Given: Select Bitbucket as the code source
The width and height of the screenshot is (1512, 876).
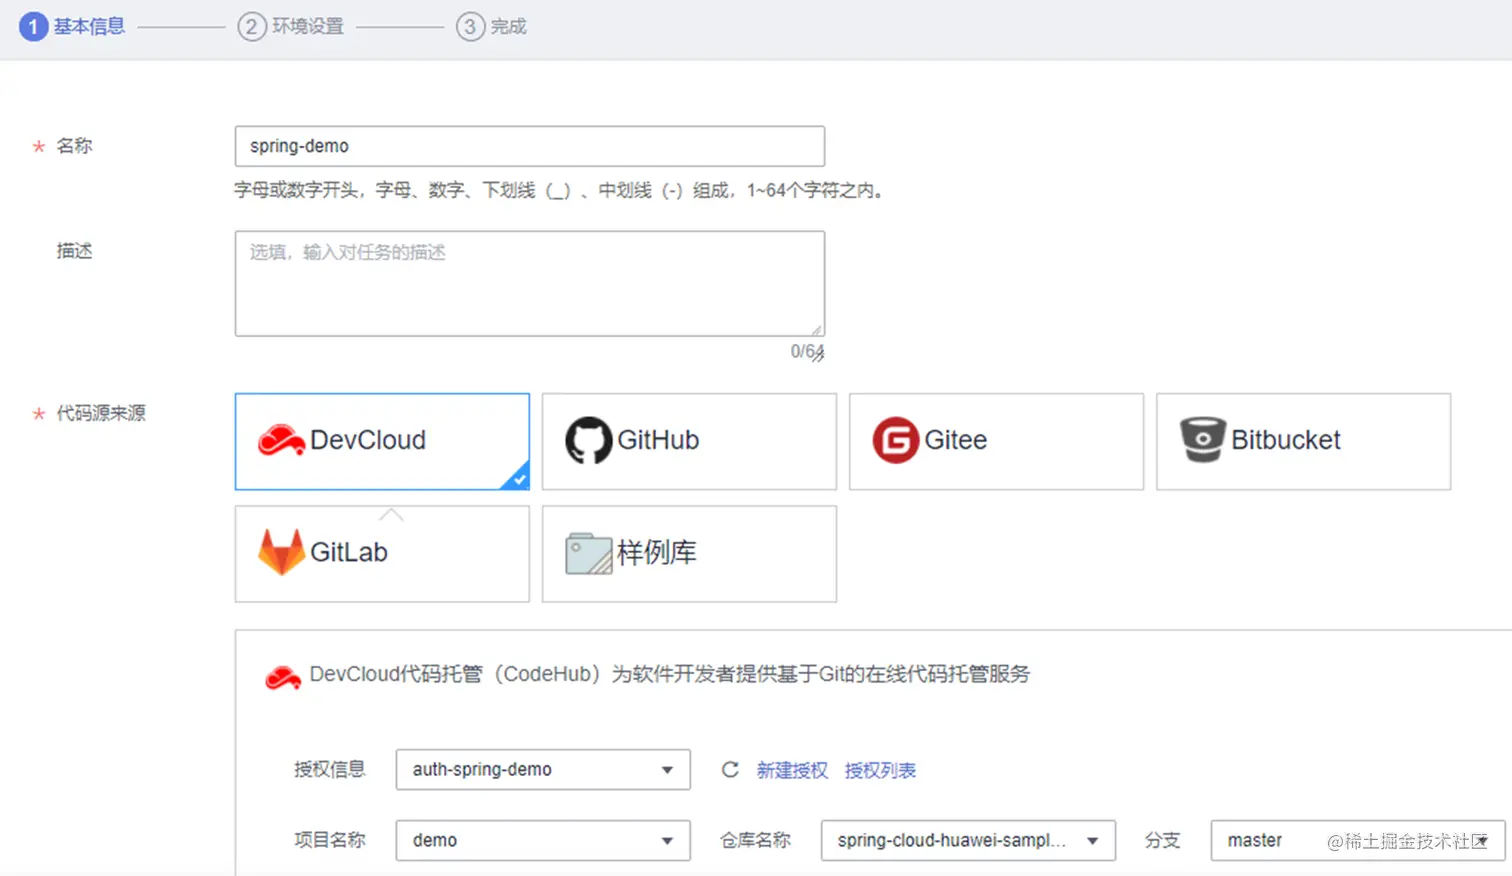Looking at the screenshot, I should click(1303, 441).
